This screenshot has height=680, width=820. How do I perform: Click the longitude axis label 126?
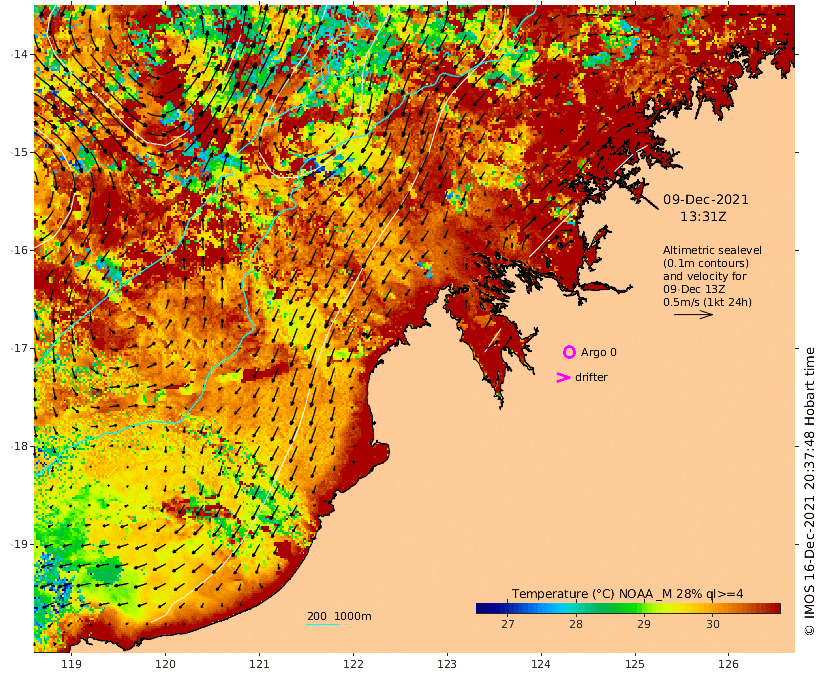coord(729,664)
